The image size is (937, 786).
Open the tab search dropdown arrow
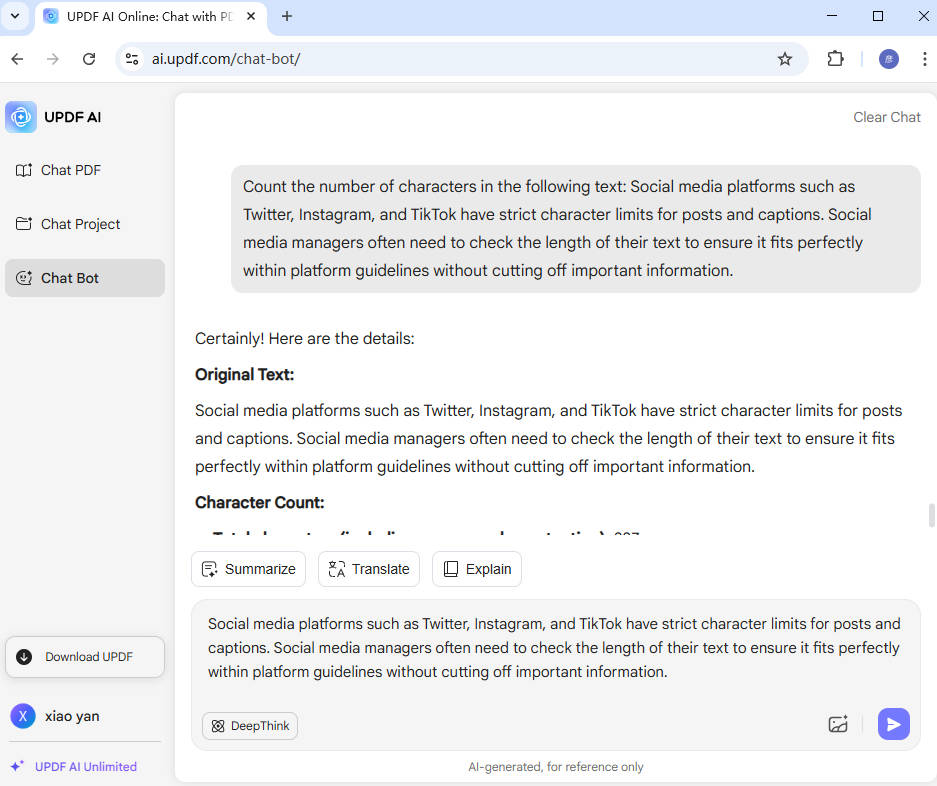(x=16, y=16)
